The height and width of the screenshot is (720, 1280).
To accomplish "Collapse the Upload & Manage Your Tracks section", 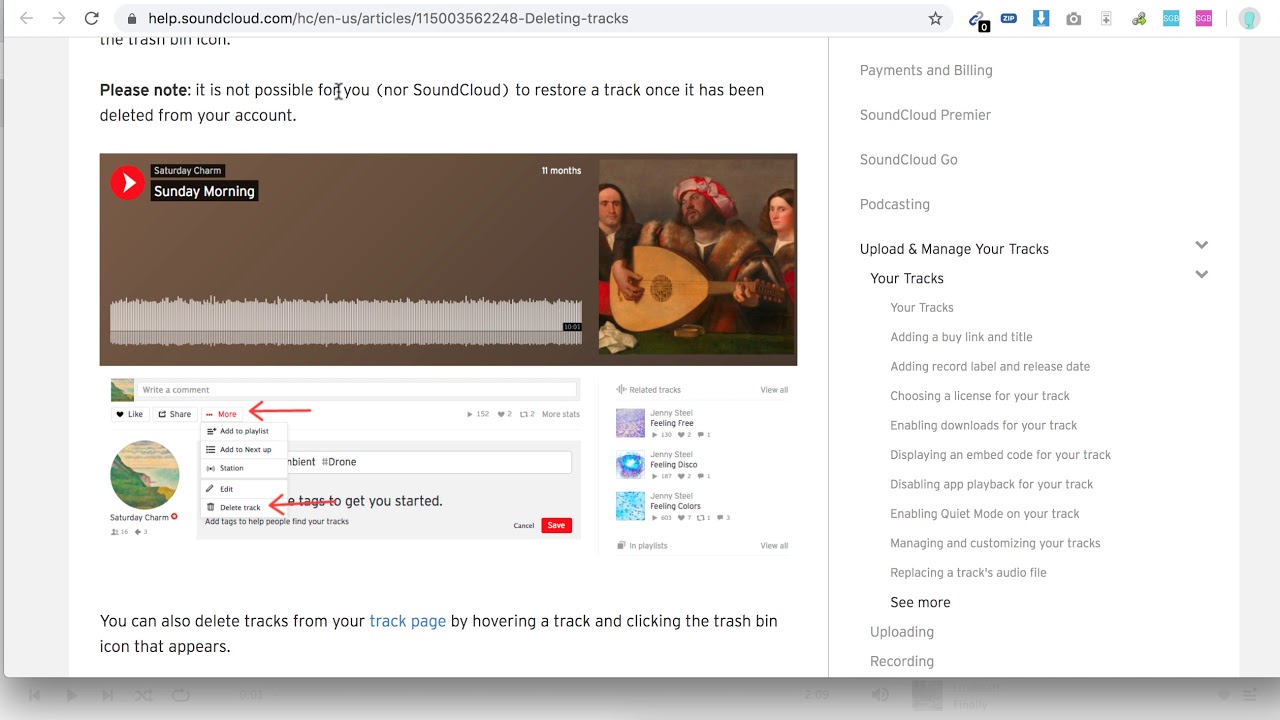I will click(1201, 244).
